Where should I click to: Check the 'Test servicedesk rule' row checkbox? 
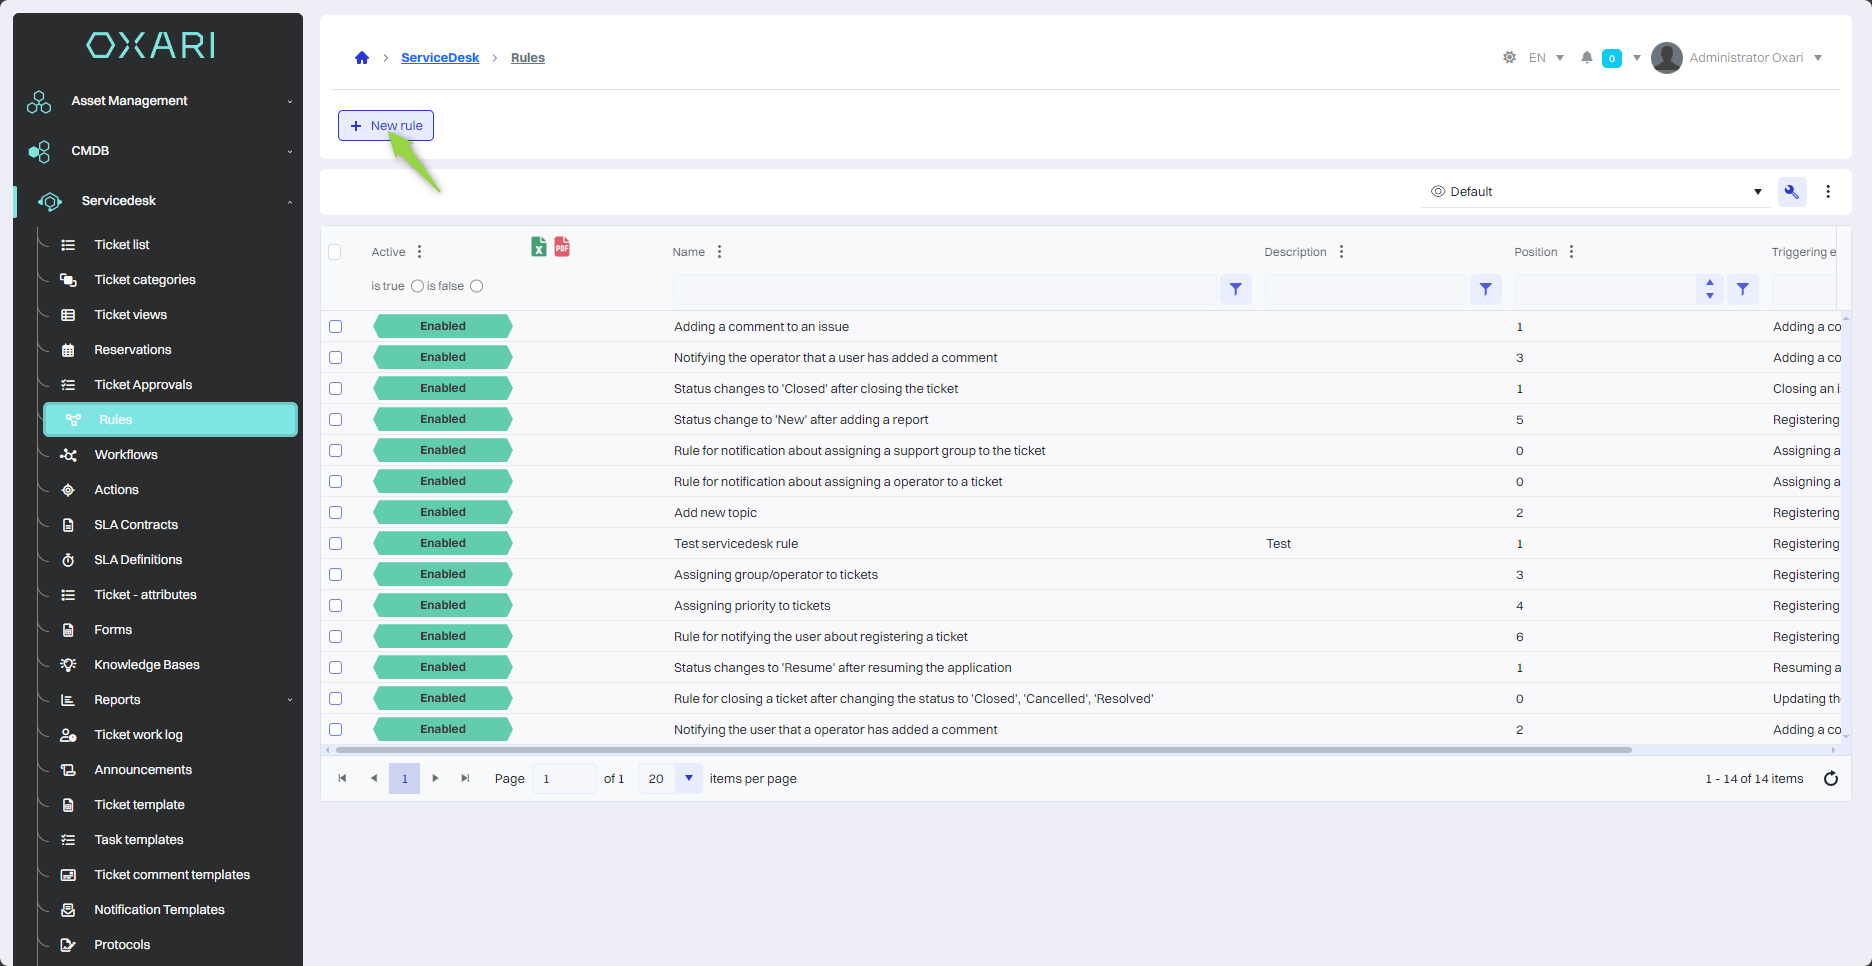point(336,544)
